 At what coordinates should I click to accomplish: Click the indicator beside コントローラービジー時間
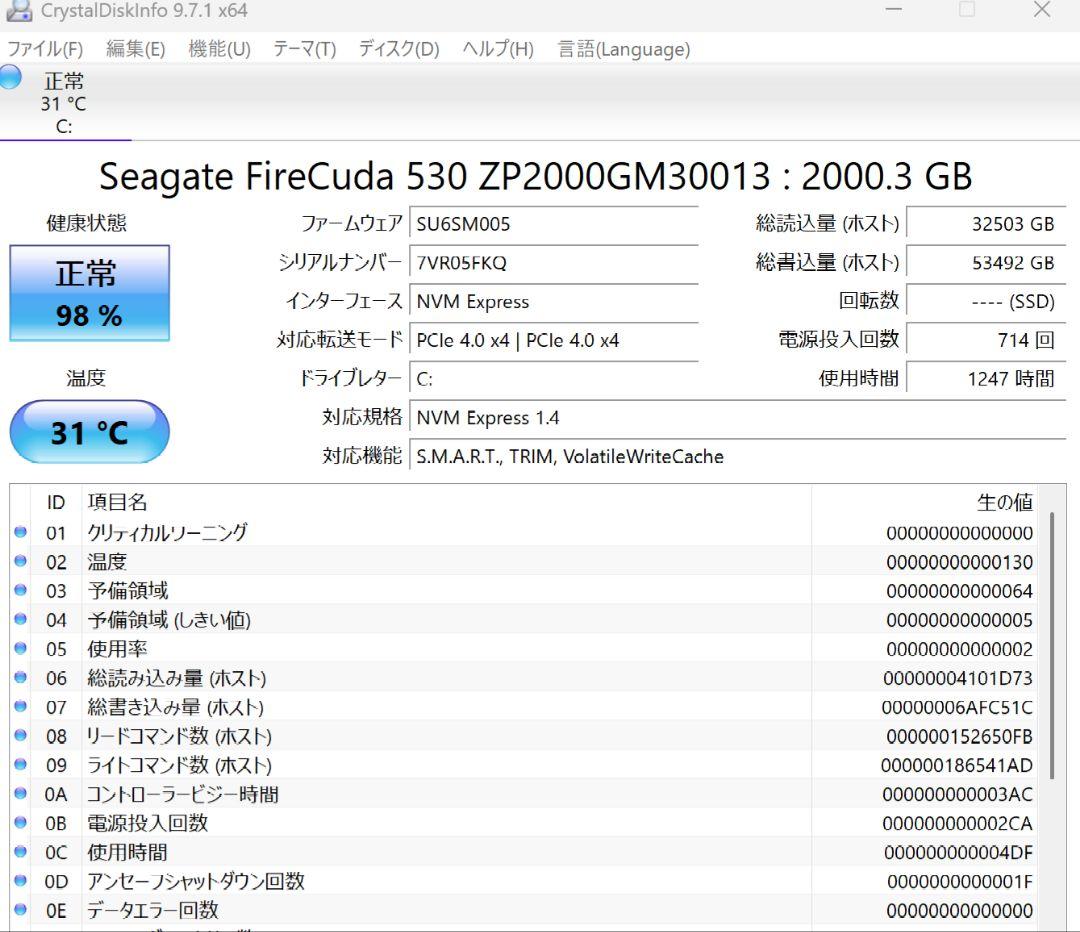tap(20, 794)
